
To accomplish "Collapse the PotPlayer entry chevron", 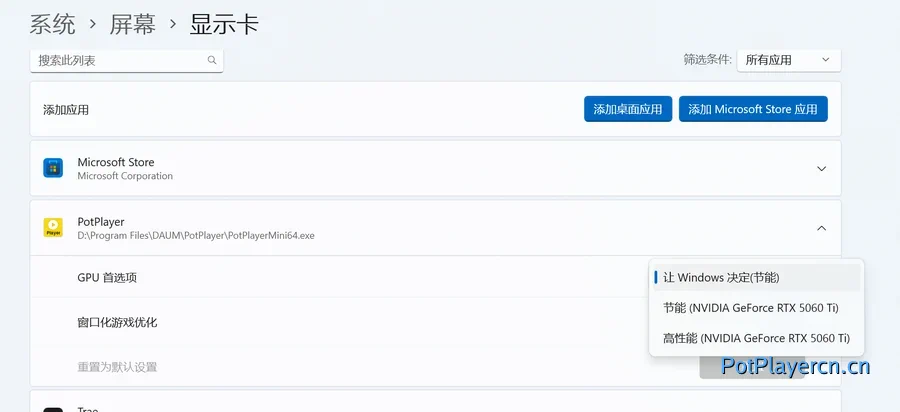I will coord(821,228).
